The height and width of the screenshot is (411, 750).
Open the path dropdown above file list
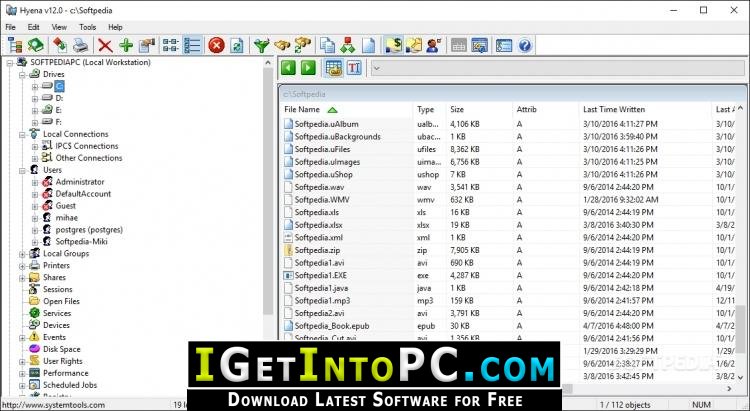[377, 68]
